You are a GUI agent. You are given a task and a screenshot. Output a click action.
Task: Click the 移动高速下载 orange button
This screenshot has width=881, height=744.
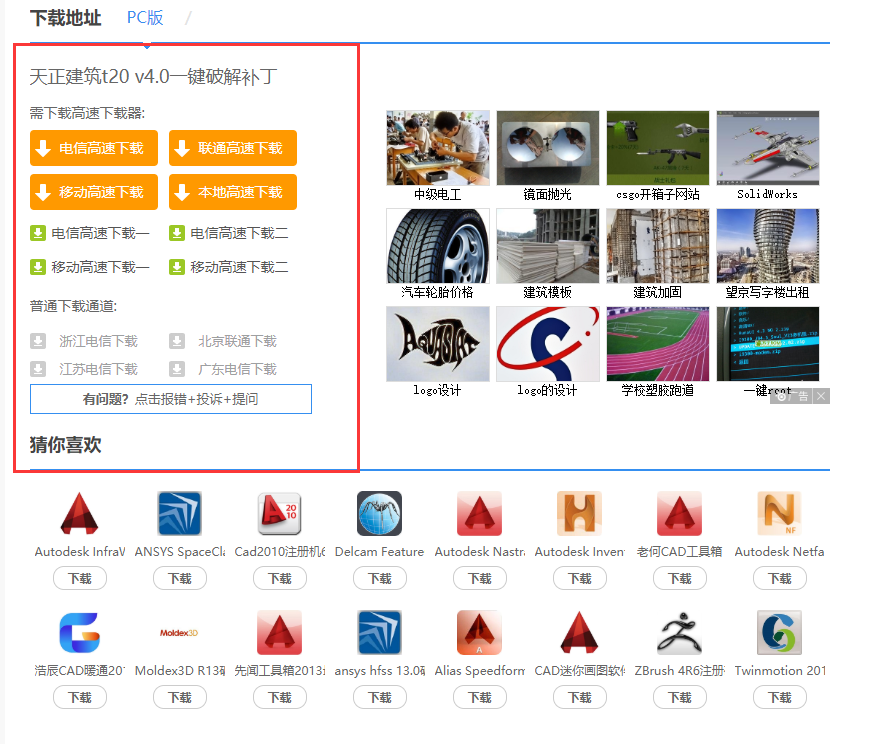[94, 192]
